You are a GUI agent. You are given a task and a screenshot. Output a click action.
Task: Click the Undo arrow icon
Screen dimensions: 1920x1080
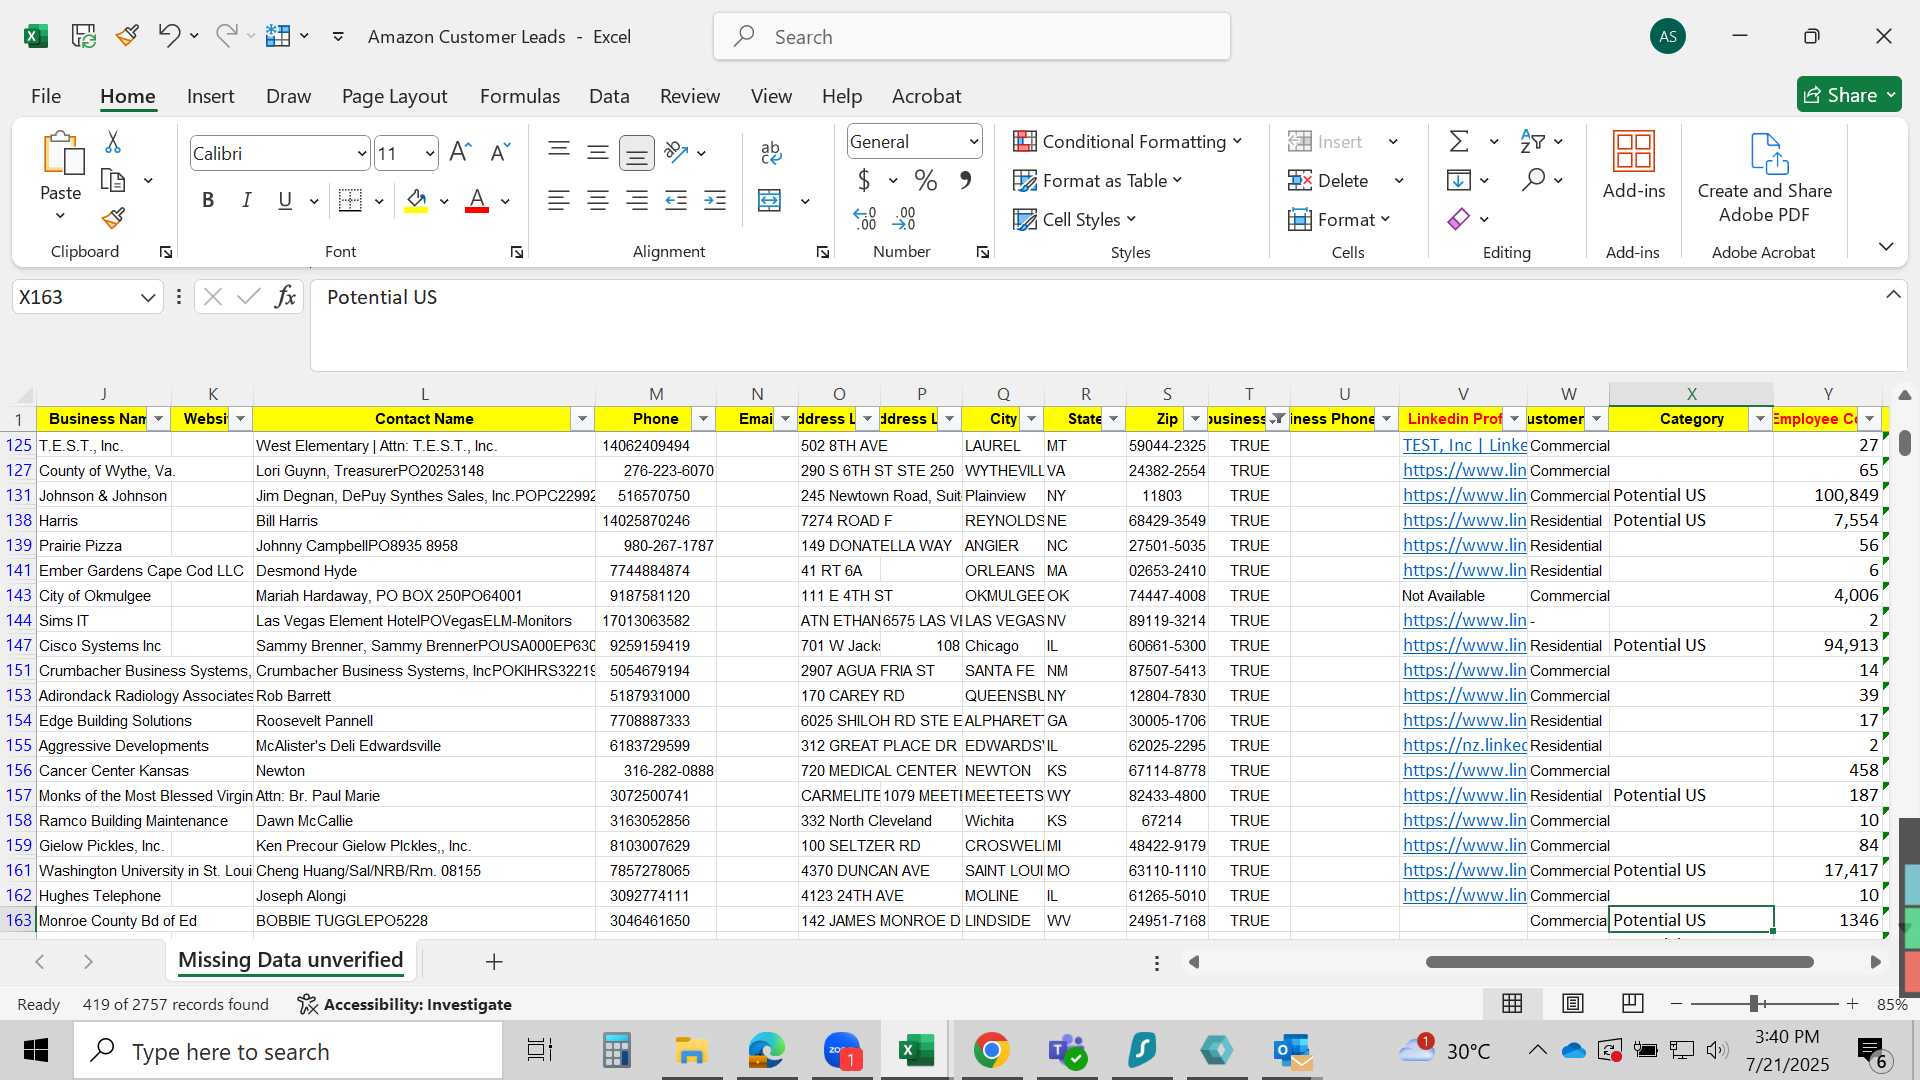point(168,36)
